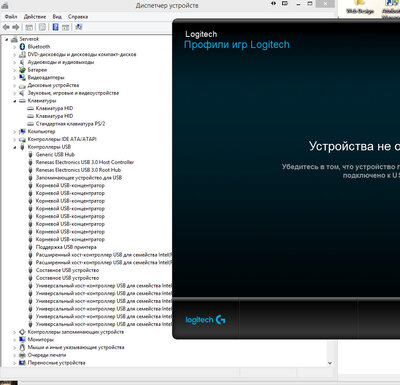
Task: Select Renesas Electronics USB 3.0 Host Controller
Action: (85, 162)
